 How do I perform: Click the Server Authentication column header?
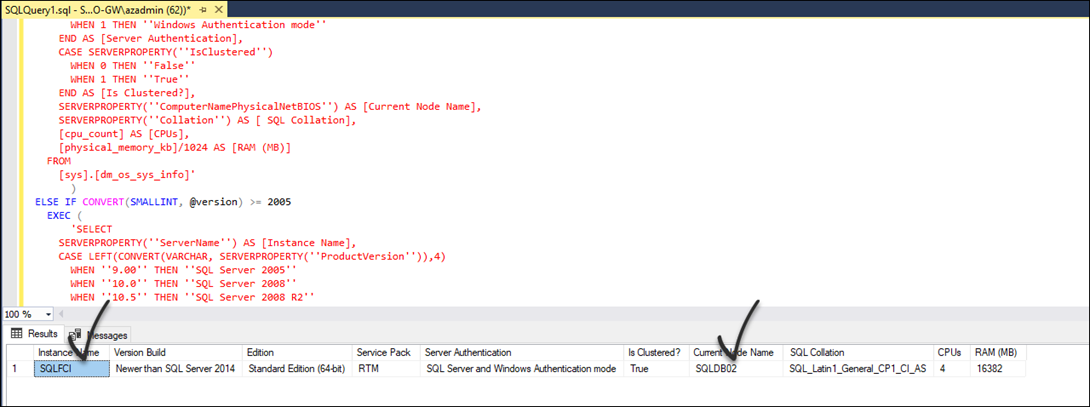[x=521, y=353]
